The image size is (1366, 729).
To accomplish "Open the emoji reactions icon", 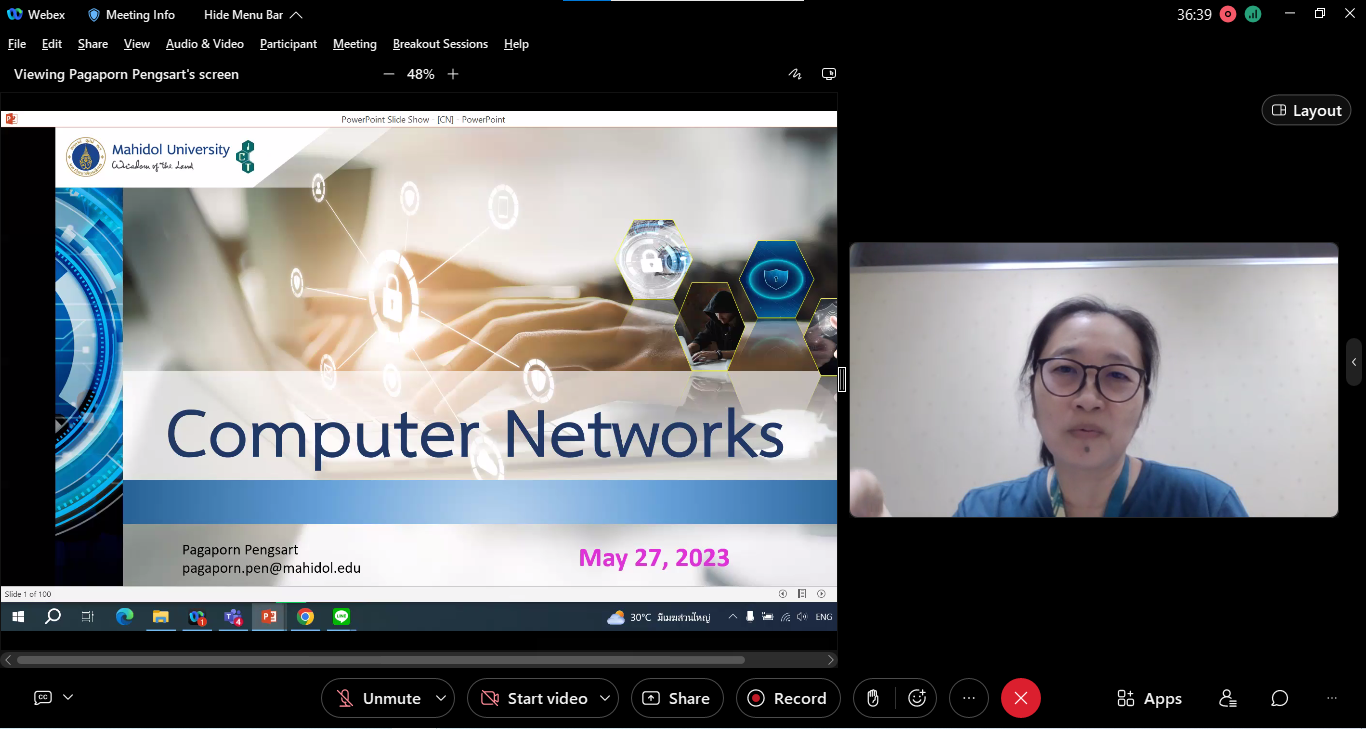I will pos(917,698).
